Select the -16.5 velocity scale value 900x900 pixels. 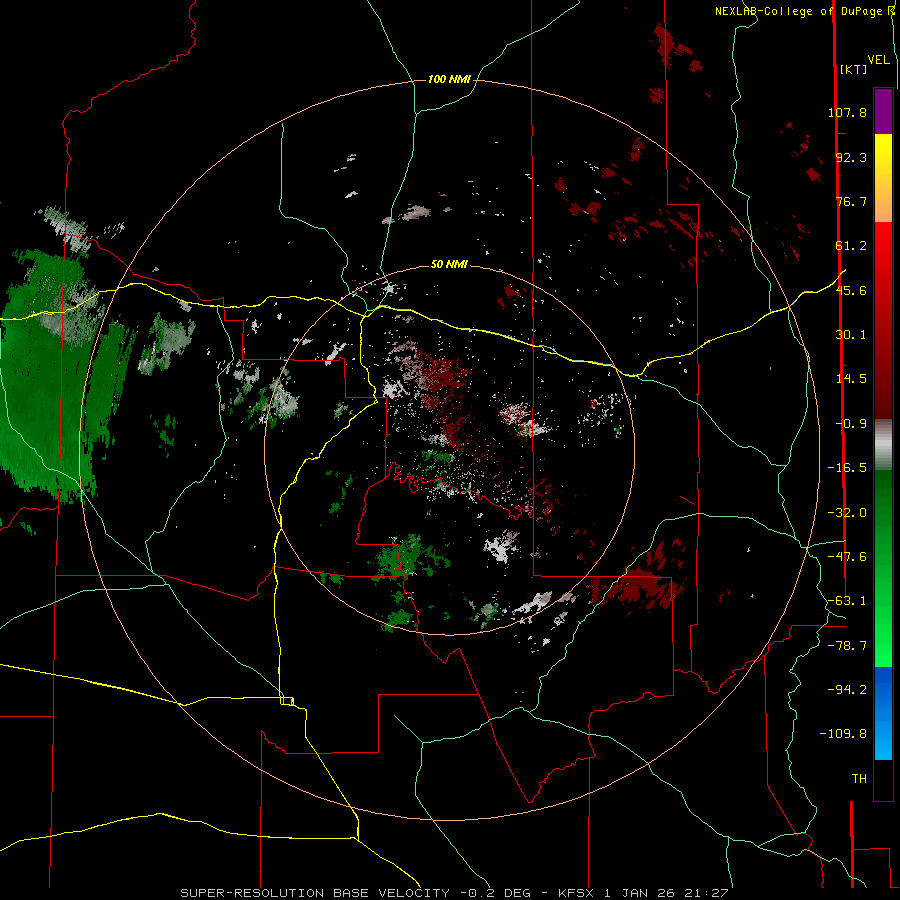click(x=847, y=468)
